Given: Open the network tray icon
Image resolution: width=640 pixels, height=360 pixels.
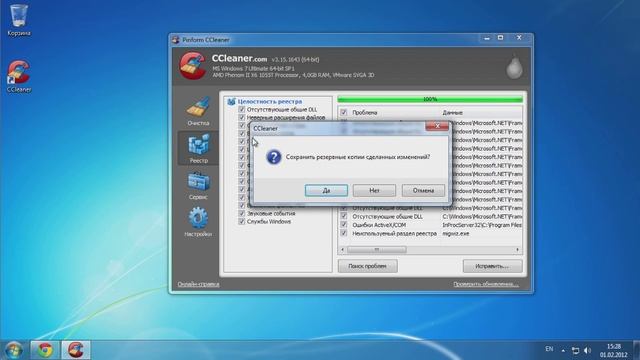Looking at the screenshot, I should 576,350.
